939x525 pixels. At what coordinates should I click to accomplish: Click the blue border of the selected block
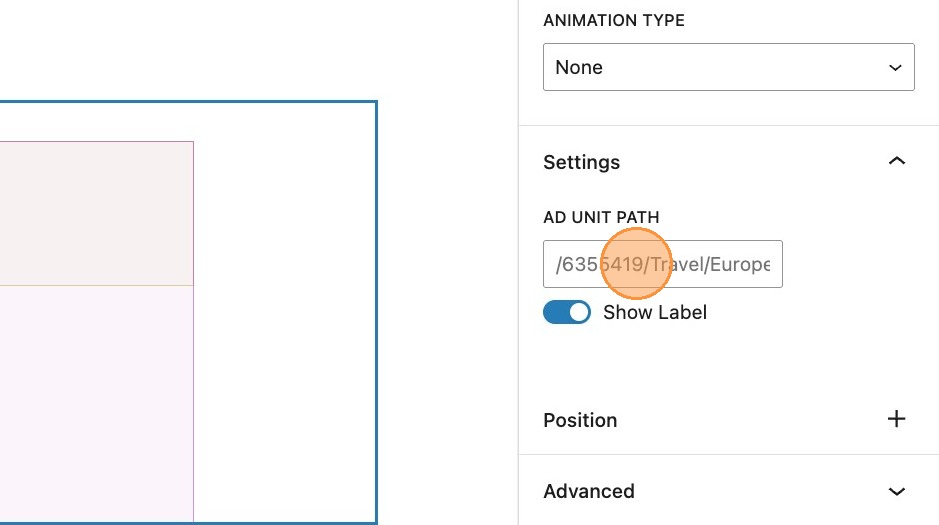(x=377, y=300)
